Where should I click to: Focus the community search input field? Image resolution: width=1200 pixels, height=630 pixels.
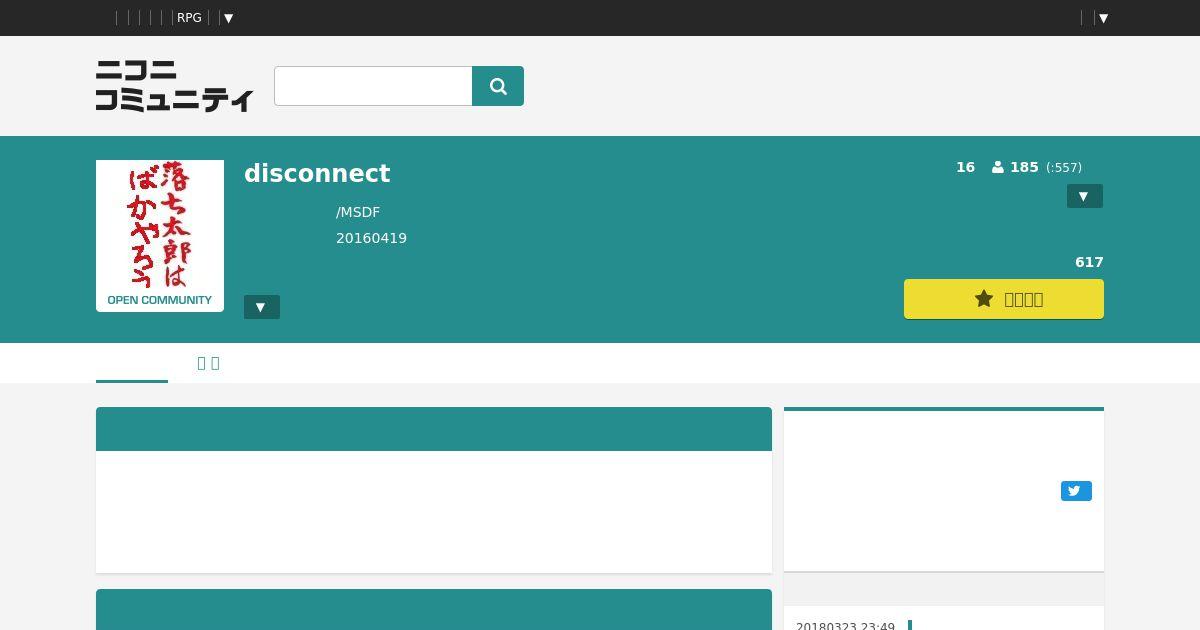(373, 86)
